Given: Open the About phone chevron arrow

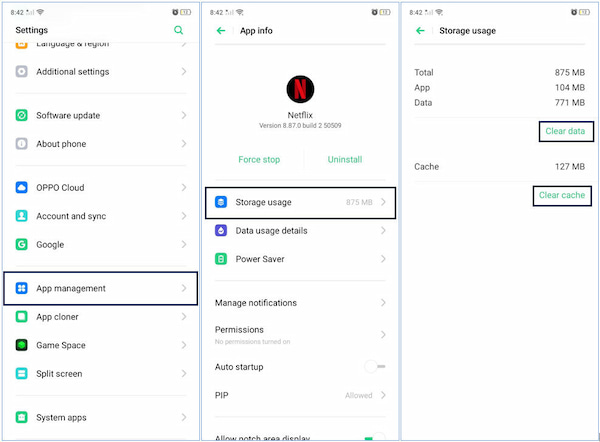Looking at the screenshot, I should 184,144.
